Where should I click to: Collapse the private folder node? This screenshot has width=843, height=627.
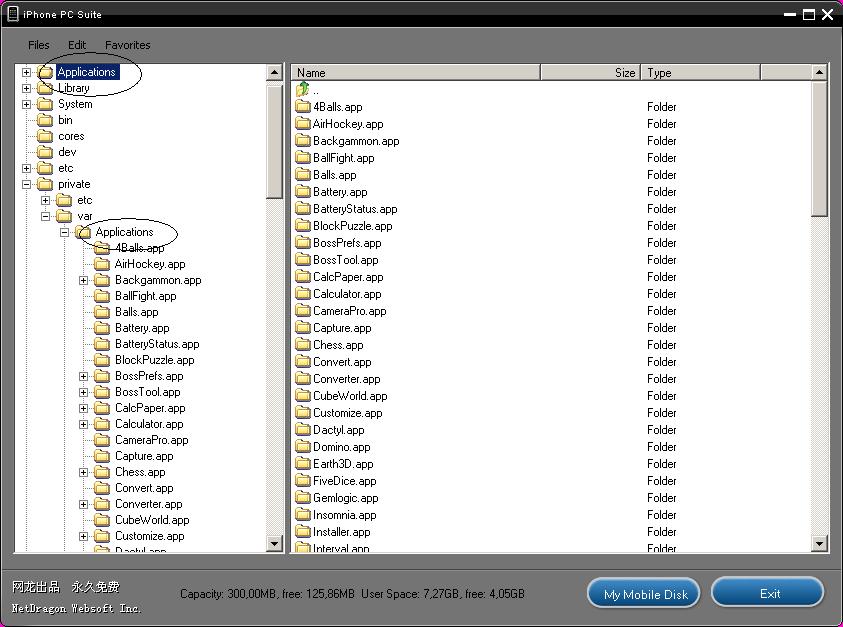(26, 184)
